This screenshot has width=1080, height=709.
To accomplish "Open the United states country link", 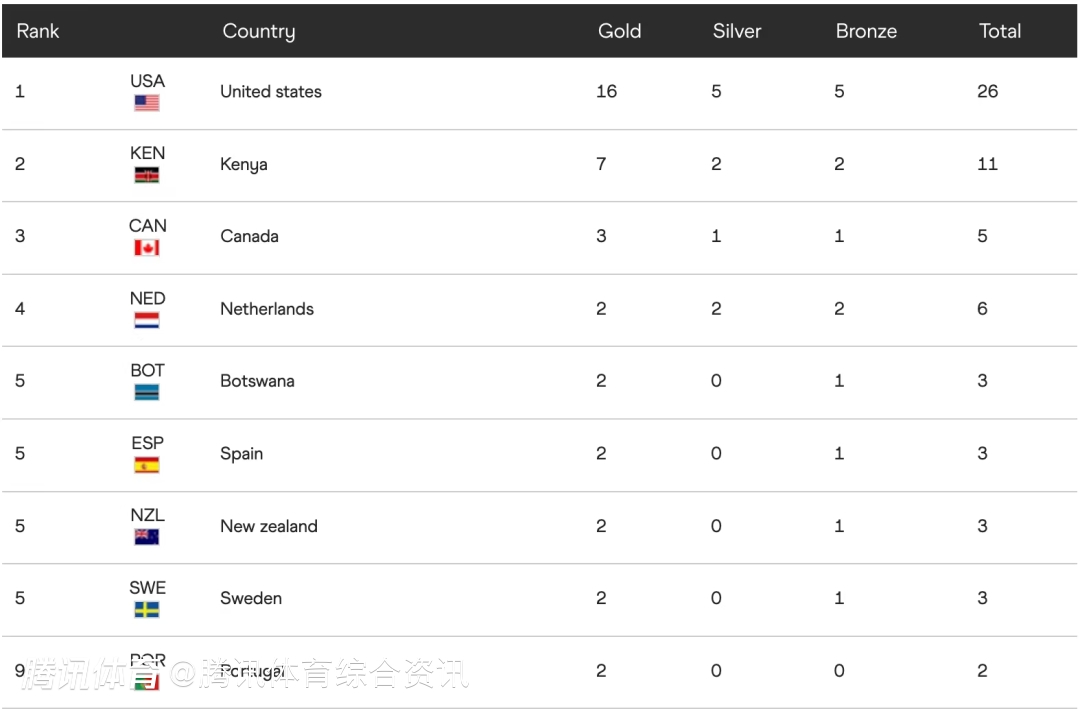I will 271,92.
